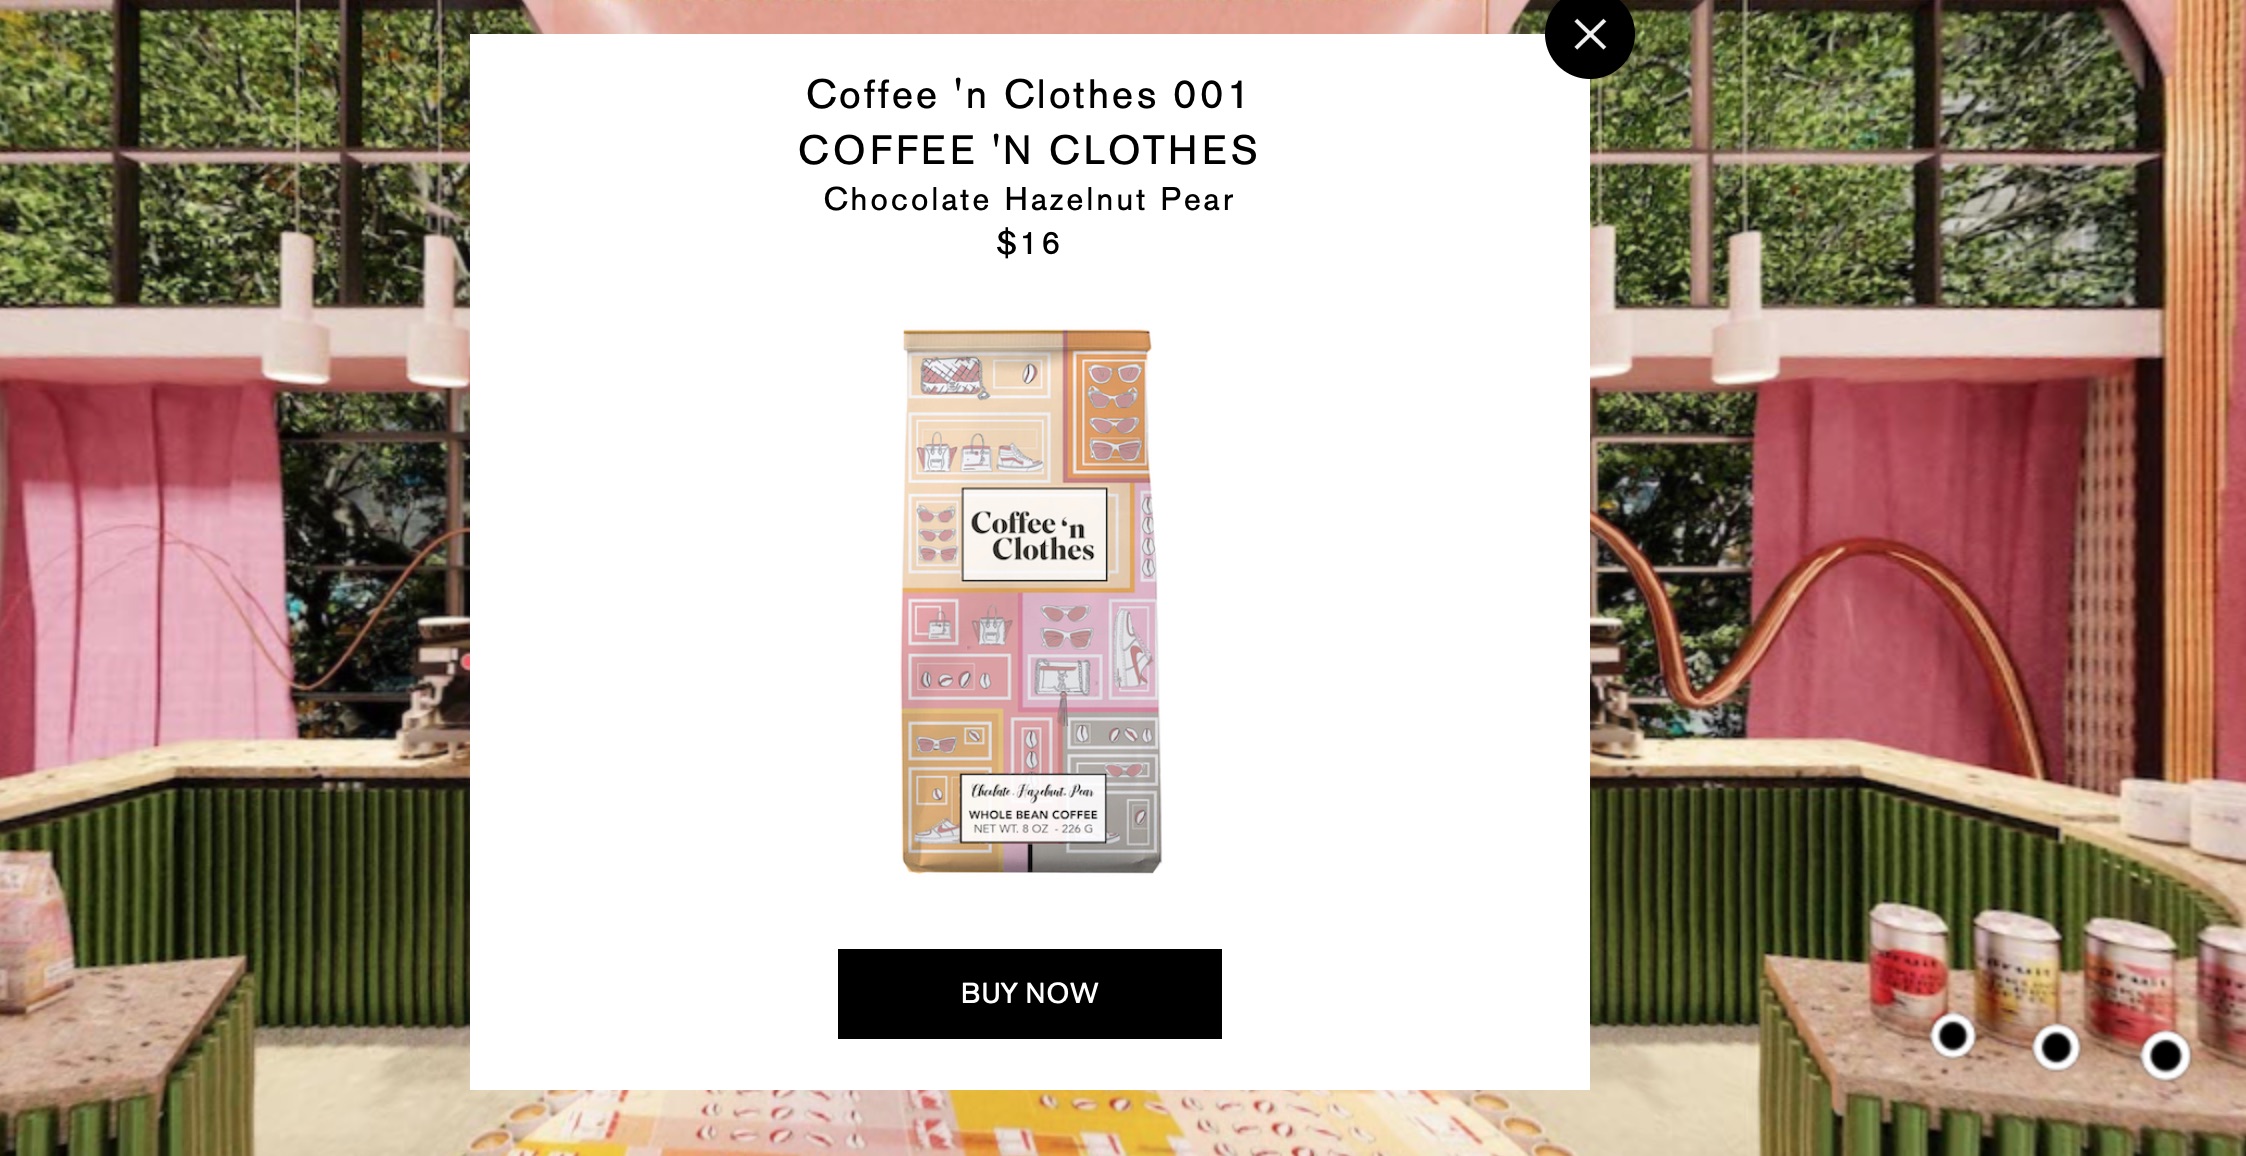
Task: Close the product popup with the X
Action: [1589, 35]
